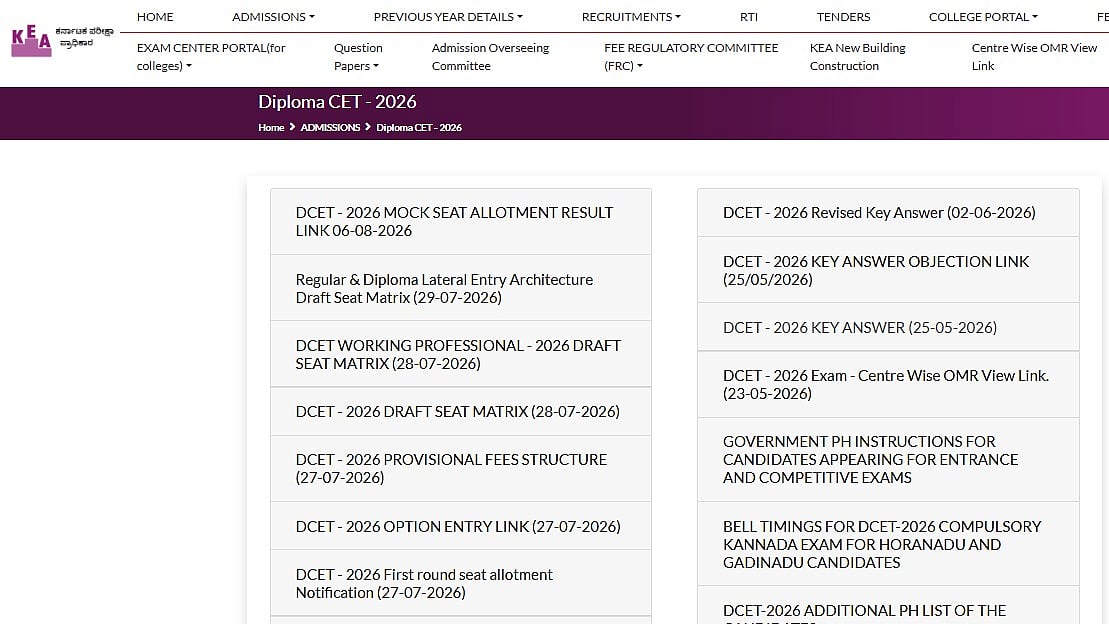
Task: Open Architecture Draft Seat Matrix (29-07-2026)
Action: [x=460, y=288]
